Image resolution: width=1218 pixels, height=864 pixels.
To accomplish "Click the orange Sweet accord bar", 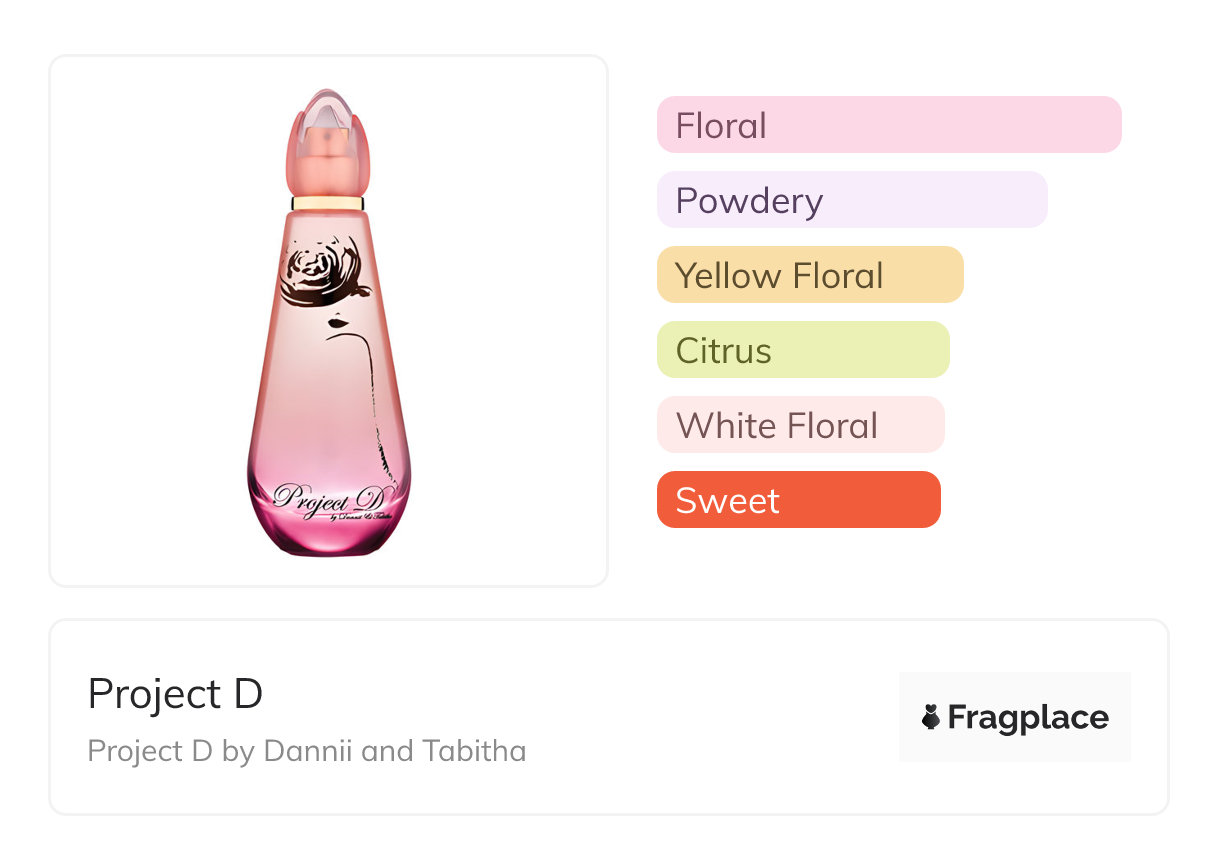I will 798,500.
